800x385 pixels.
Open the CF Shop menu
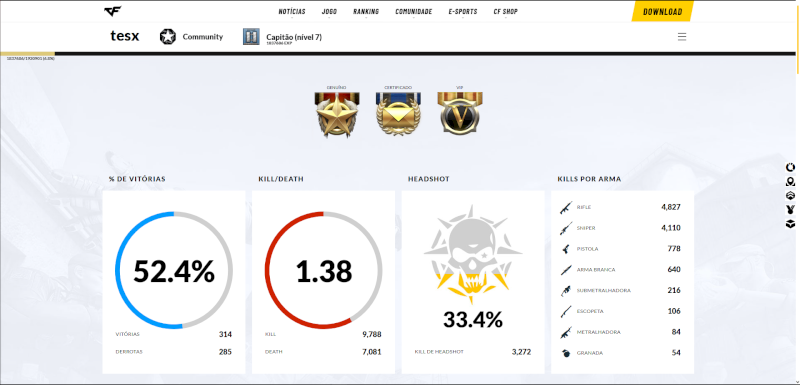[505, 11]
